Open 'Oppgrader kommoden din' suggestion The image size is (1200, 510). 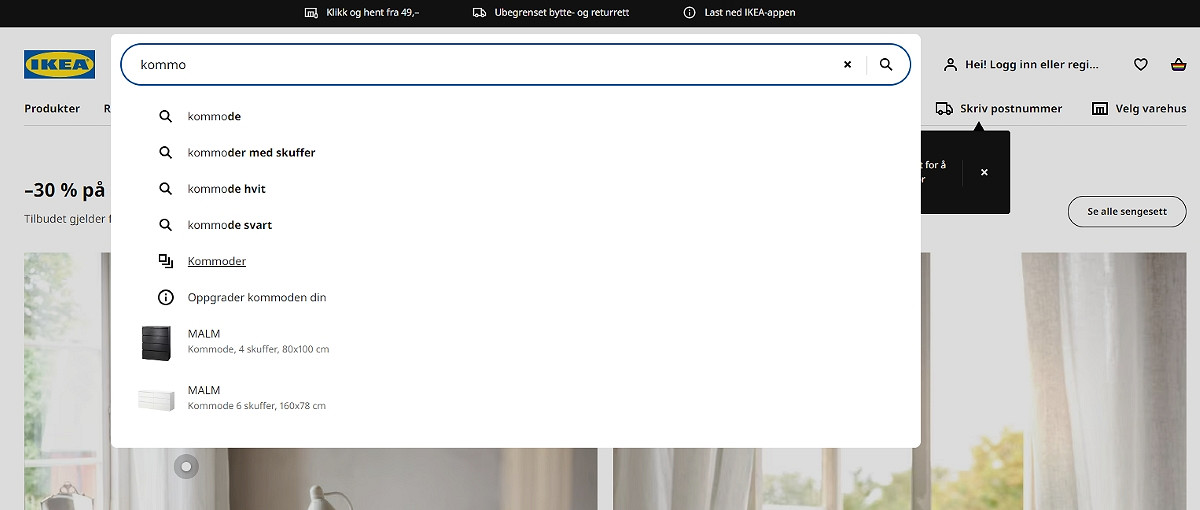pos(257,297)
